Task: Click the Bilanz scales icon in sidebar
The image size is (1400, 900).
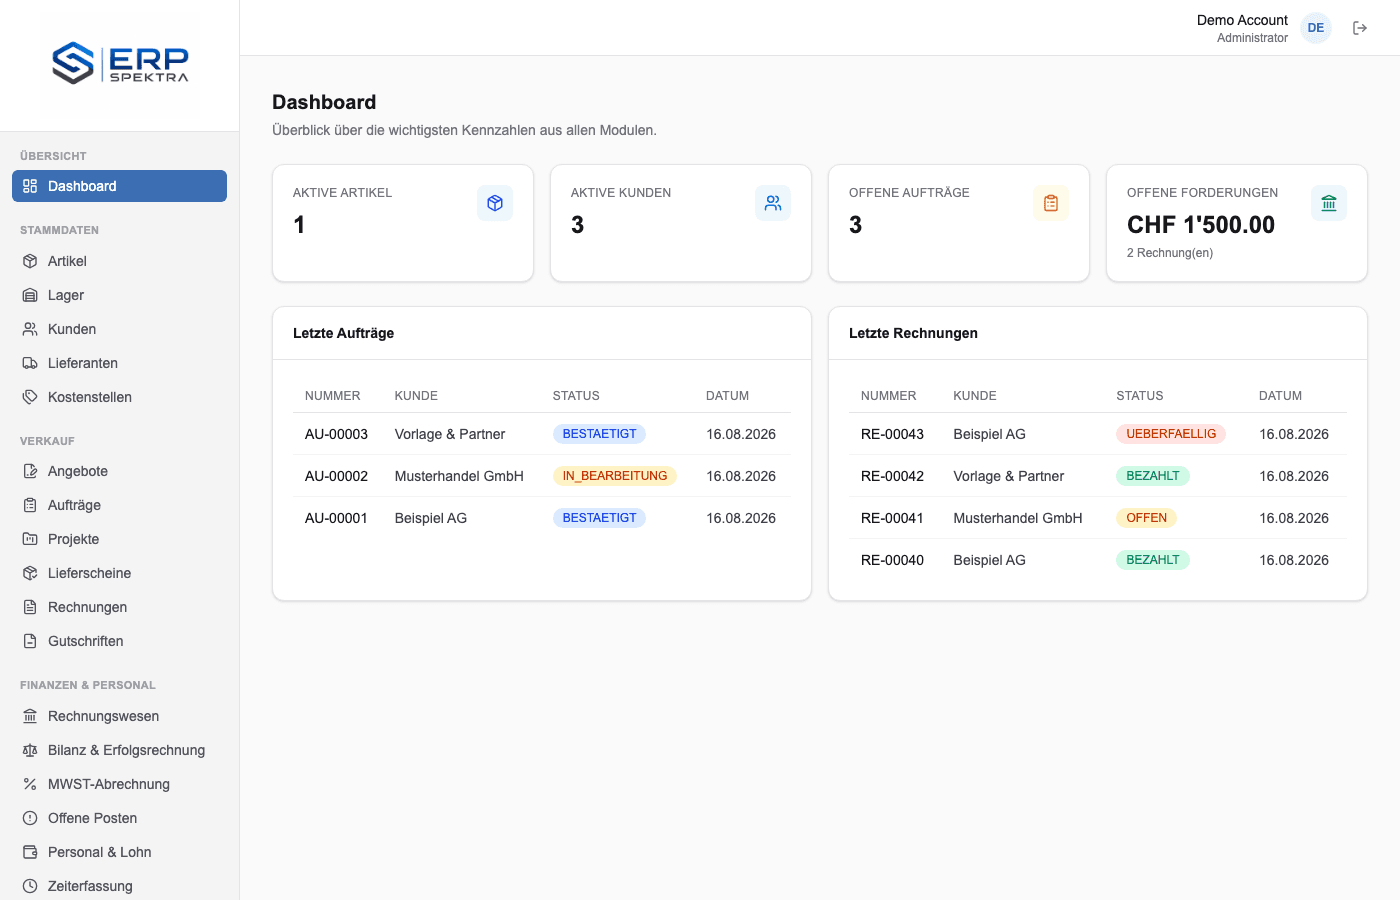Action: 30,750
